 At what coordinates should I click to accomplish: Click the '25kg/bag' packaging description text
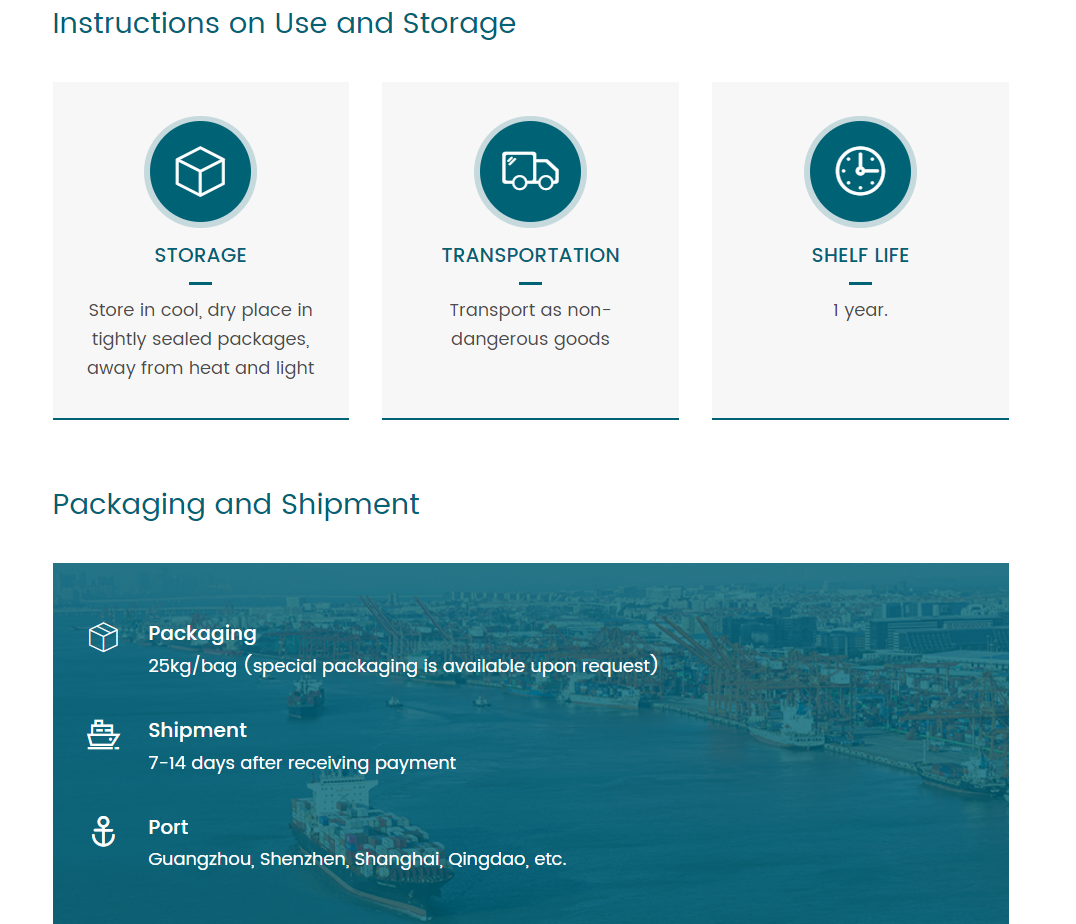tap(403, 666)
